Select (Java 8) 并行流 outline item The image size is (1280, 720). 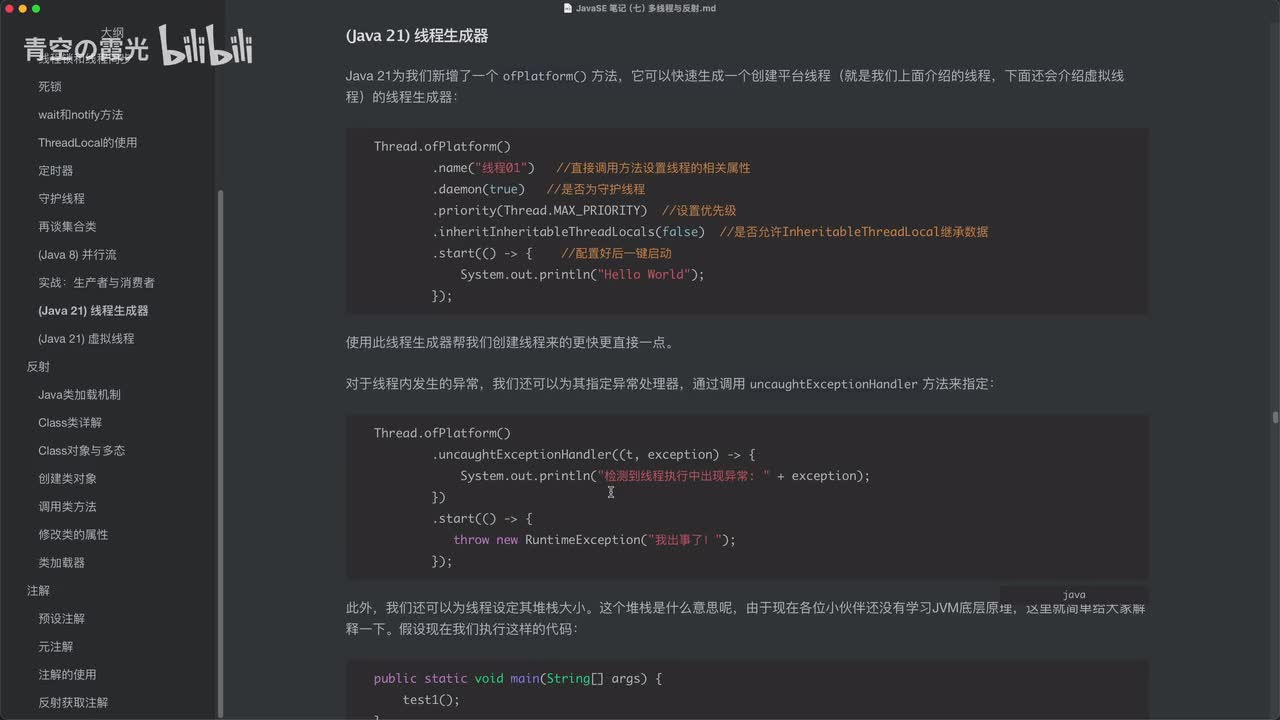click(x=78, y=255)
